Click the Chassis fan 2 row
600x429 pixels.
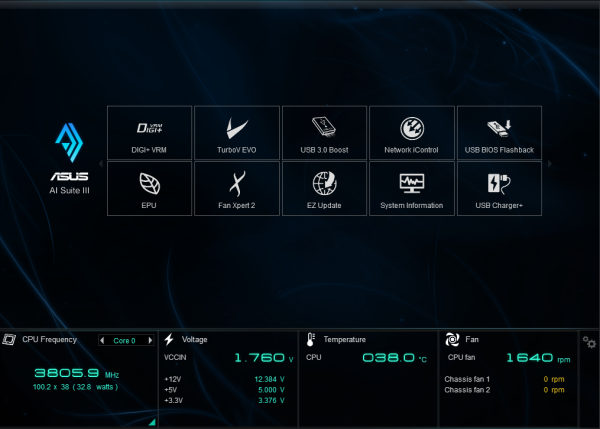(x=504, y=390)
